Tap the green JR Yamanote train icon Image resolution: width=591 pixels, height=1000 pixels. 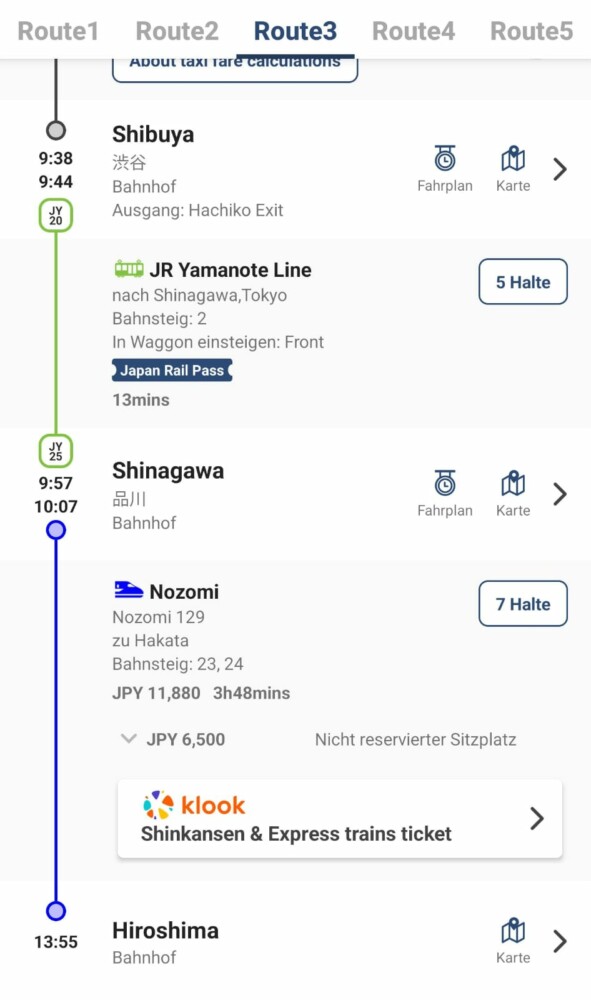(129, 269)
